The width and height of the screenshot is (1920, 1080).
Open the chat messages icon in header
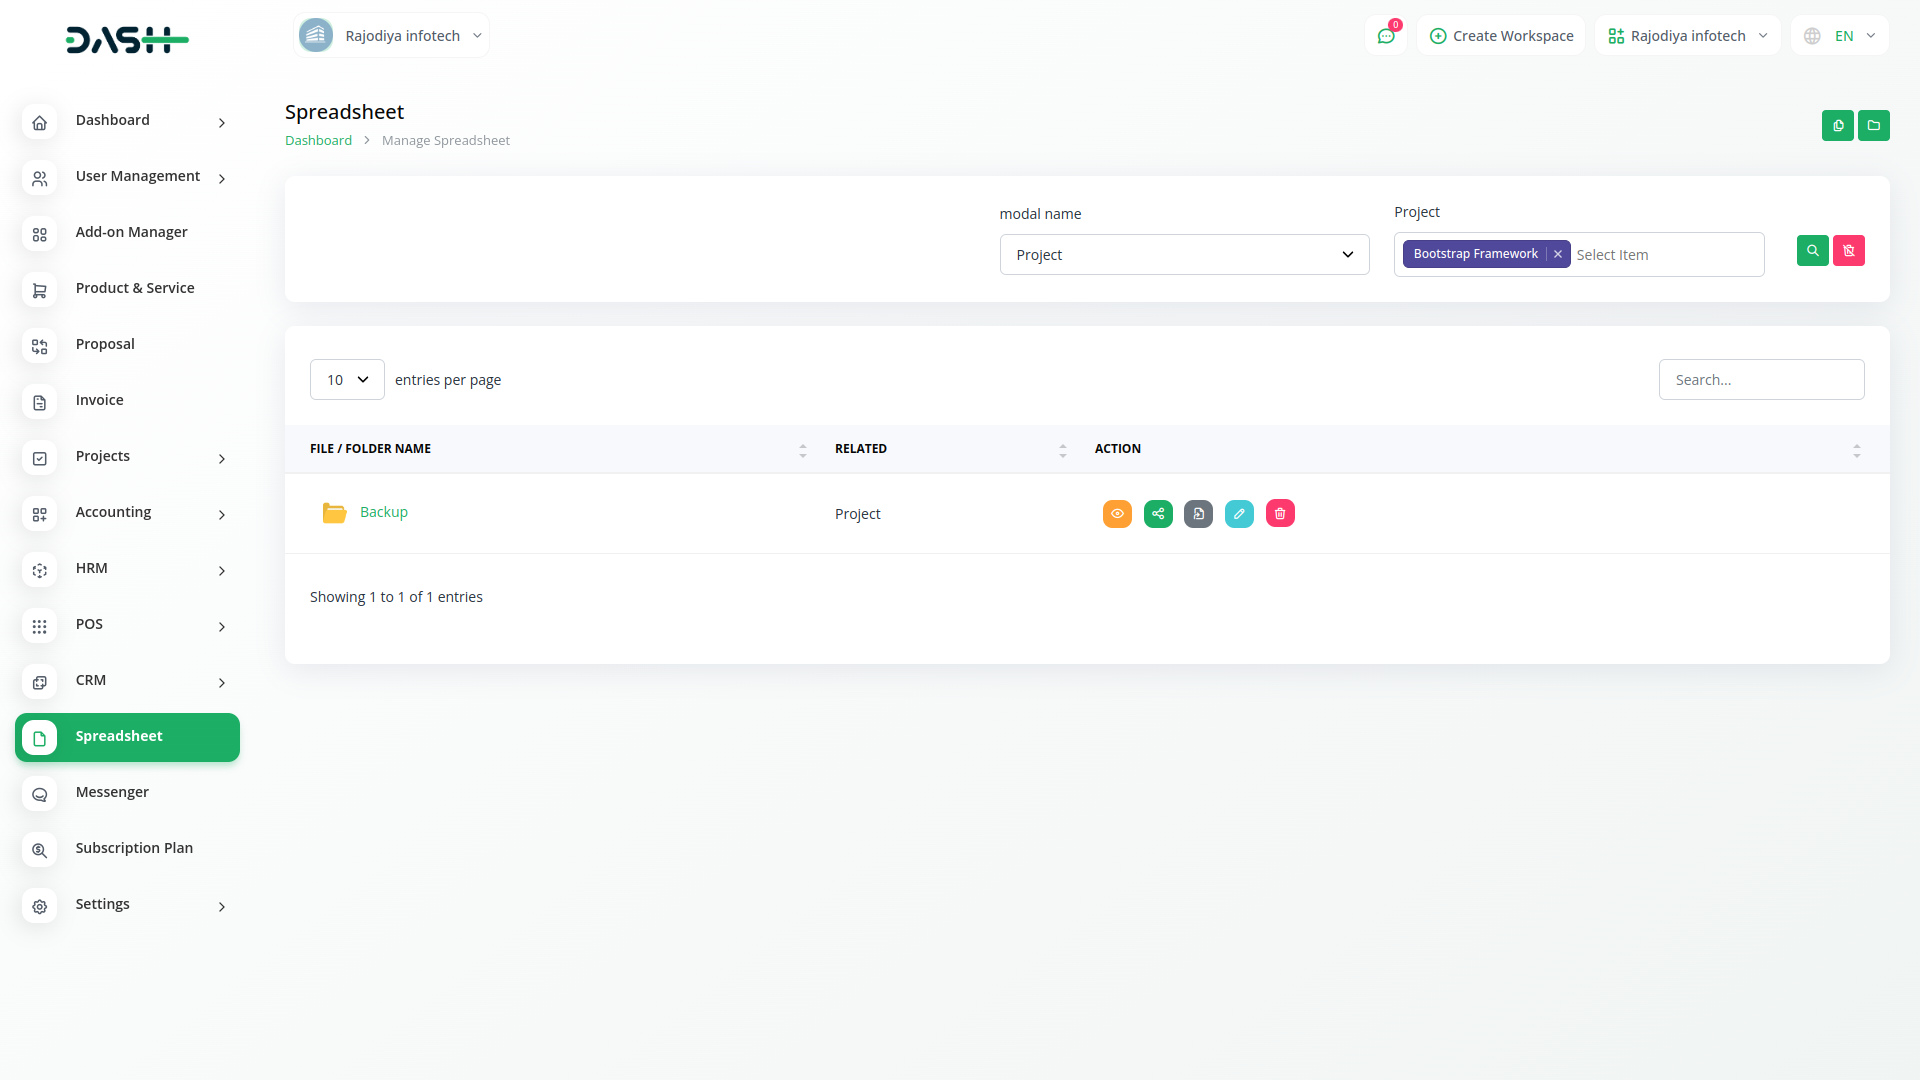1386,36
